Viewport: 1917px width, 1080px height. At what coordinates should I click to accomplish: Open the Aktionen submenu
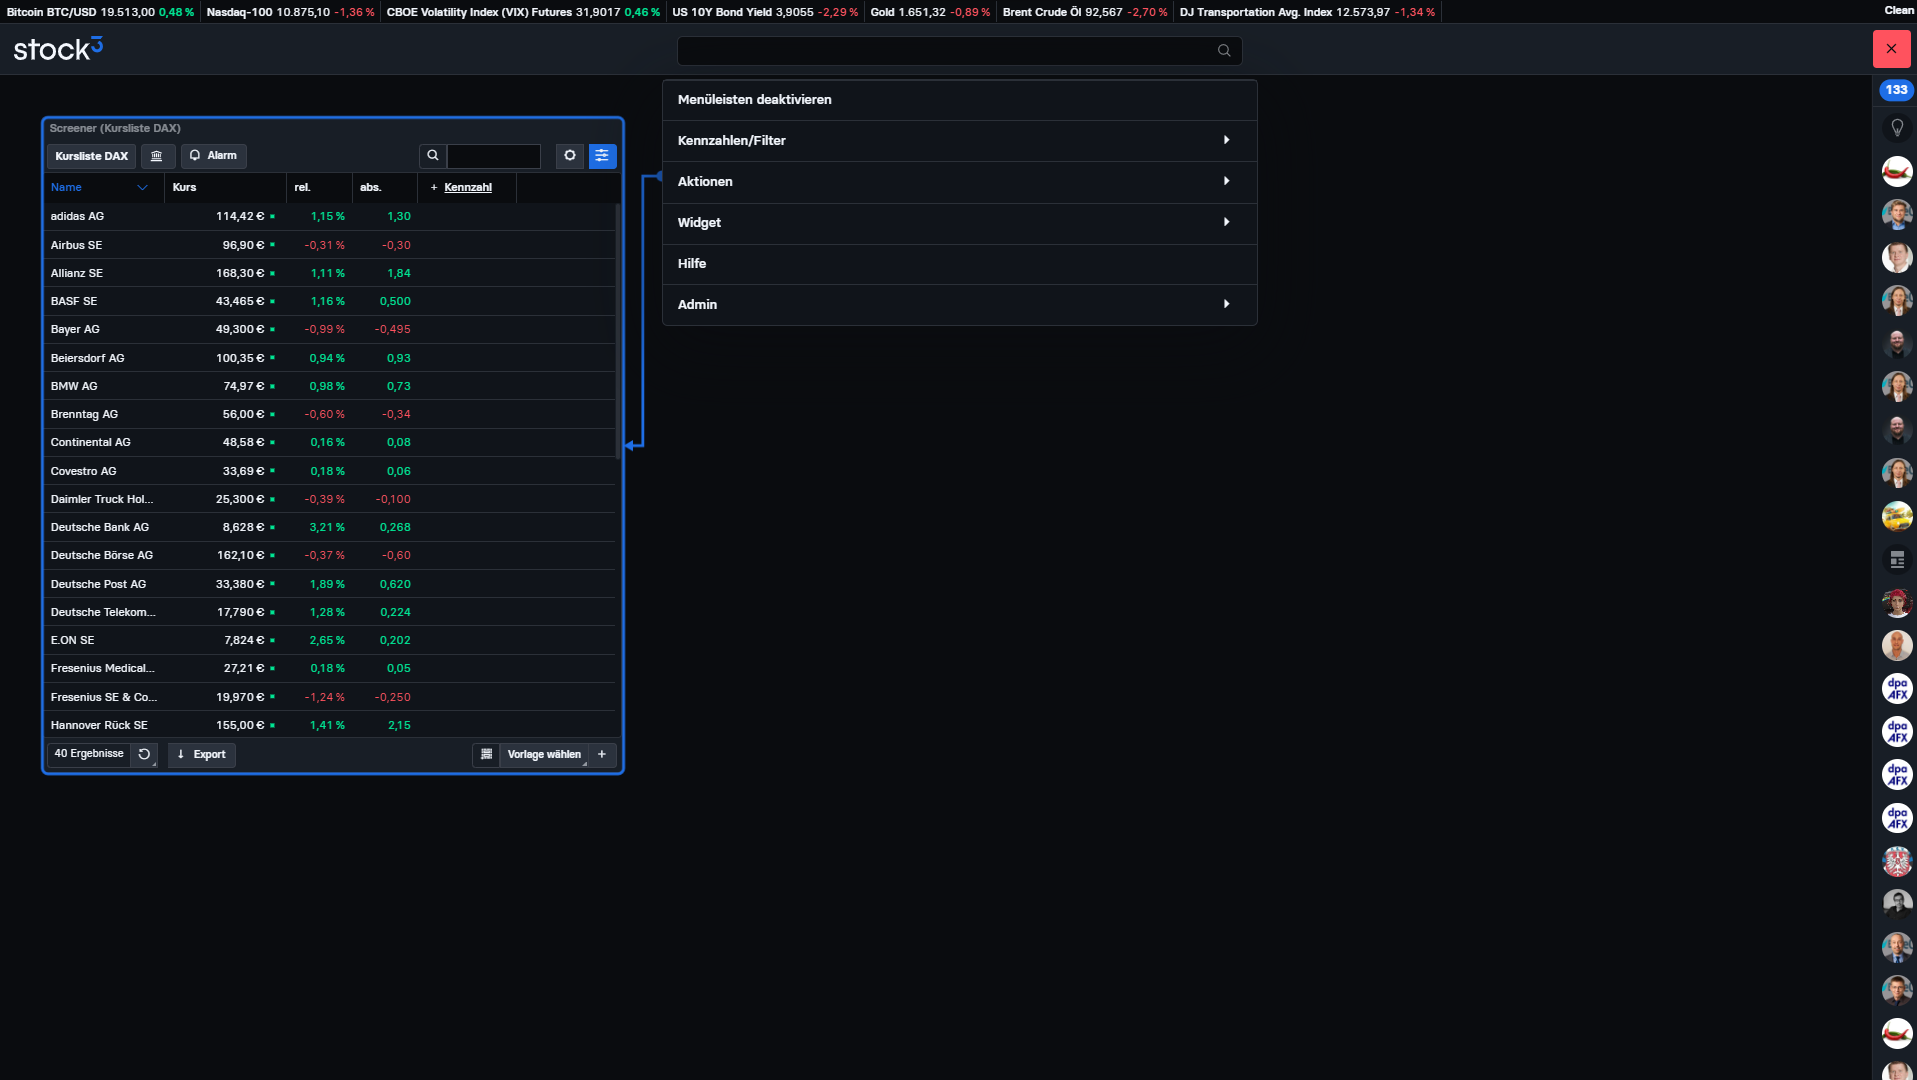959,182
